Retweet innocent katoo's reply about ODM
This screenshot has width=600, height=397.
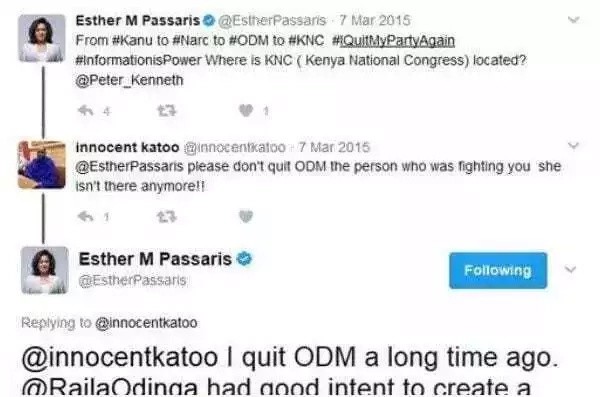coord(166,217)
